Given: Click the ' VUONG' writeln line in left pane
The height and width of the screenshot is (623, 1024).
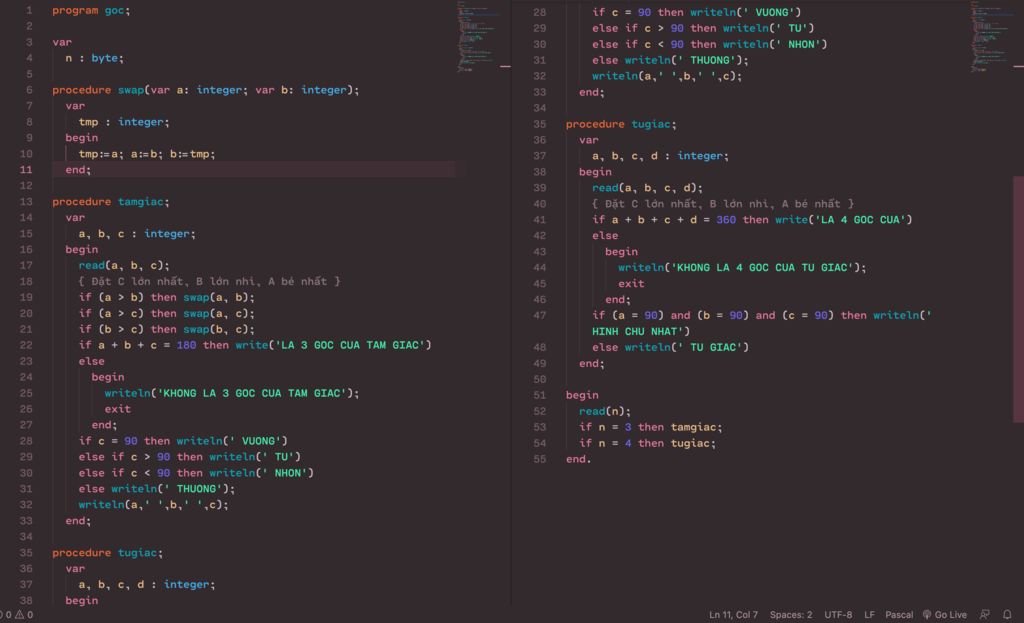Looking at the screenshot, I should (x=183, y=441).
